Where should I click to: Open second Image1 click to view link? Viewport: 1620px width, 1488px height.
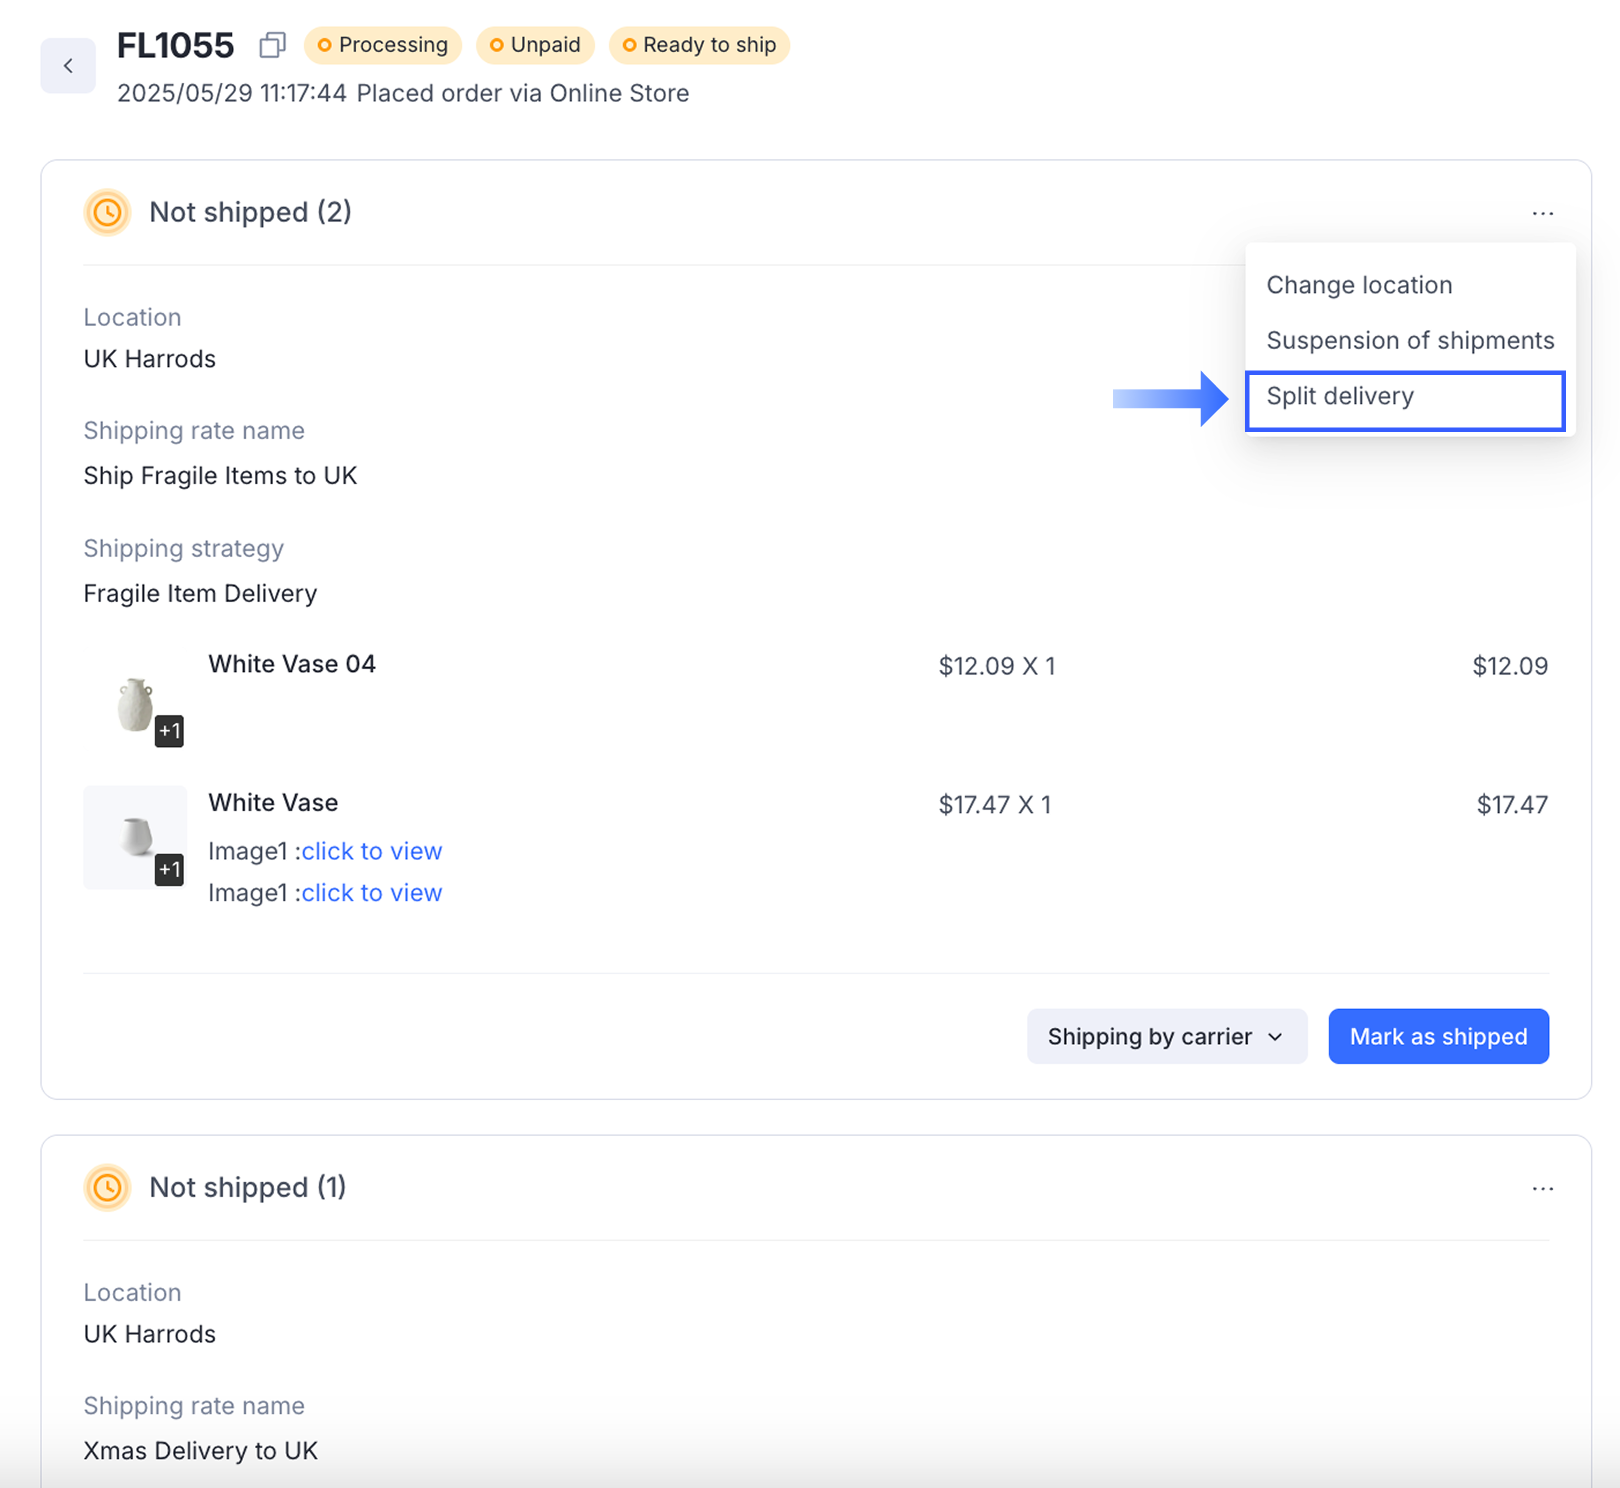(371, 893)
